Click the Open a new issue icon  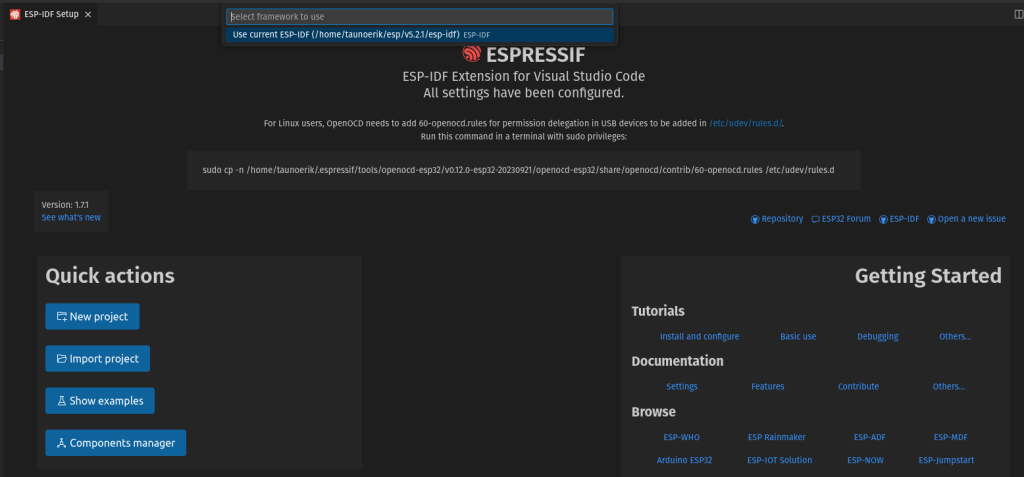coord(932,219)
